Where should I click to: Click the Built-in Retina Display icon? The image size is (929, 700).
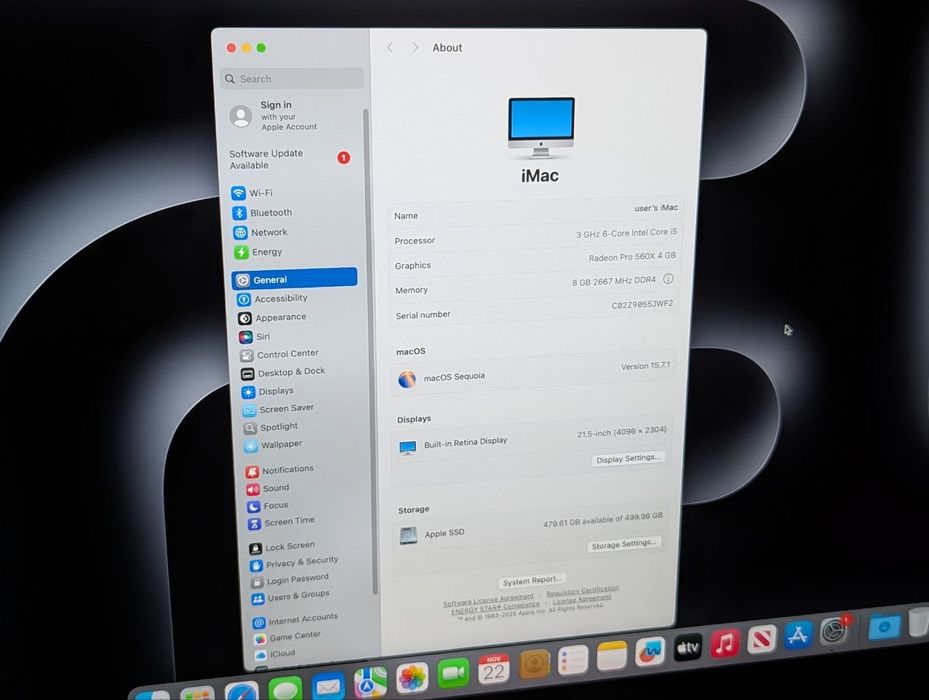(408, 448)
